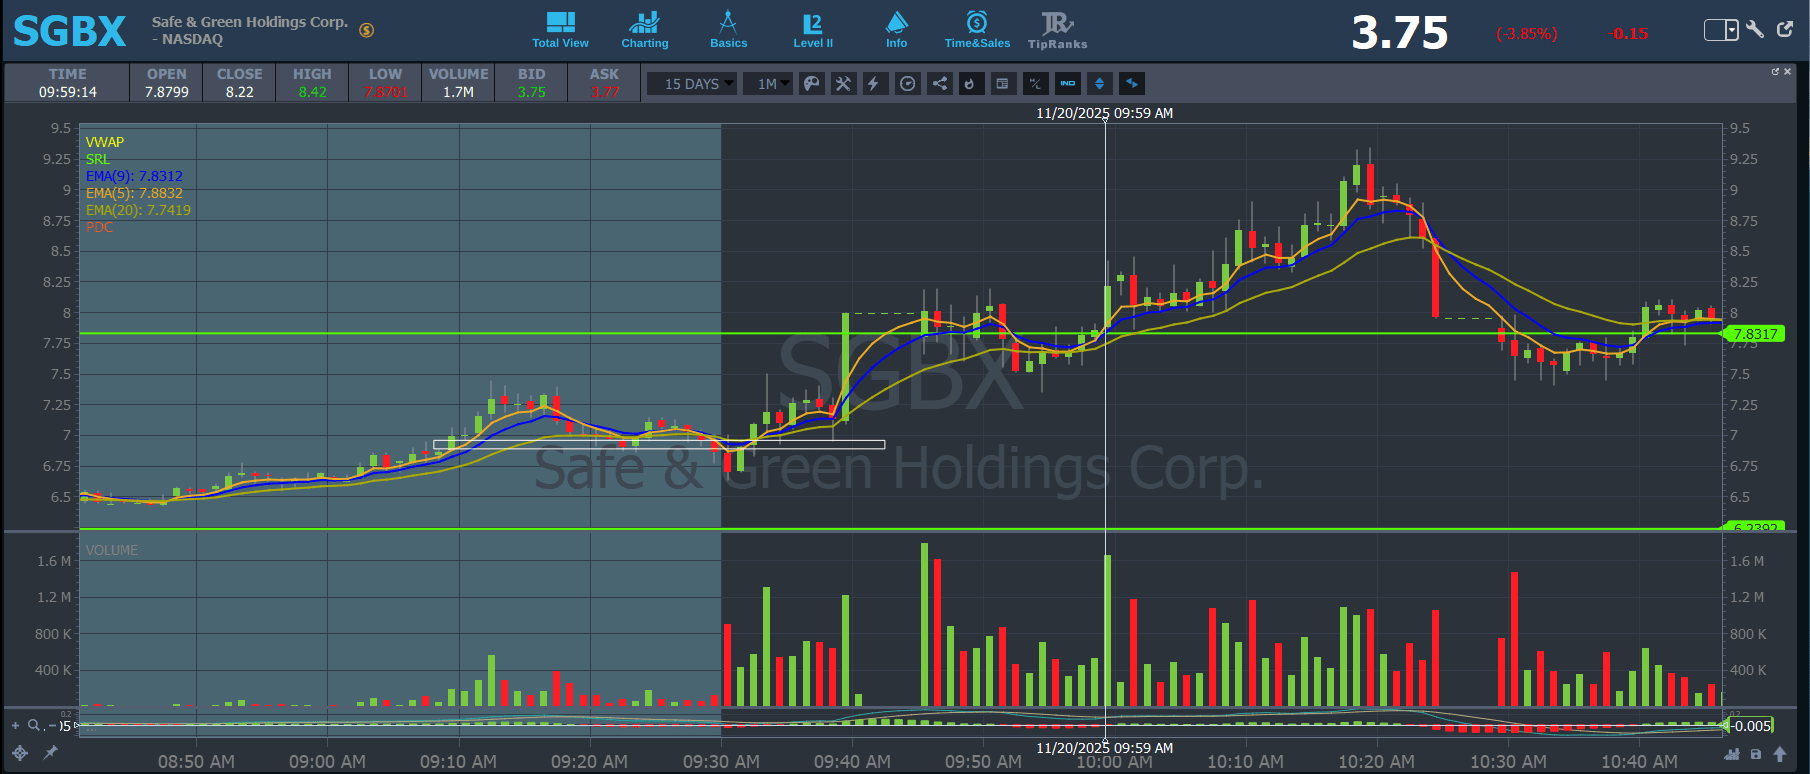1810x774 pixels.
Task: Toggle the high/low (H/L) markers
Action: point(1035,84)
